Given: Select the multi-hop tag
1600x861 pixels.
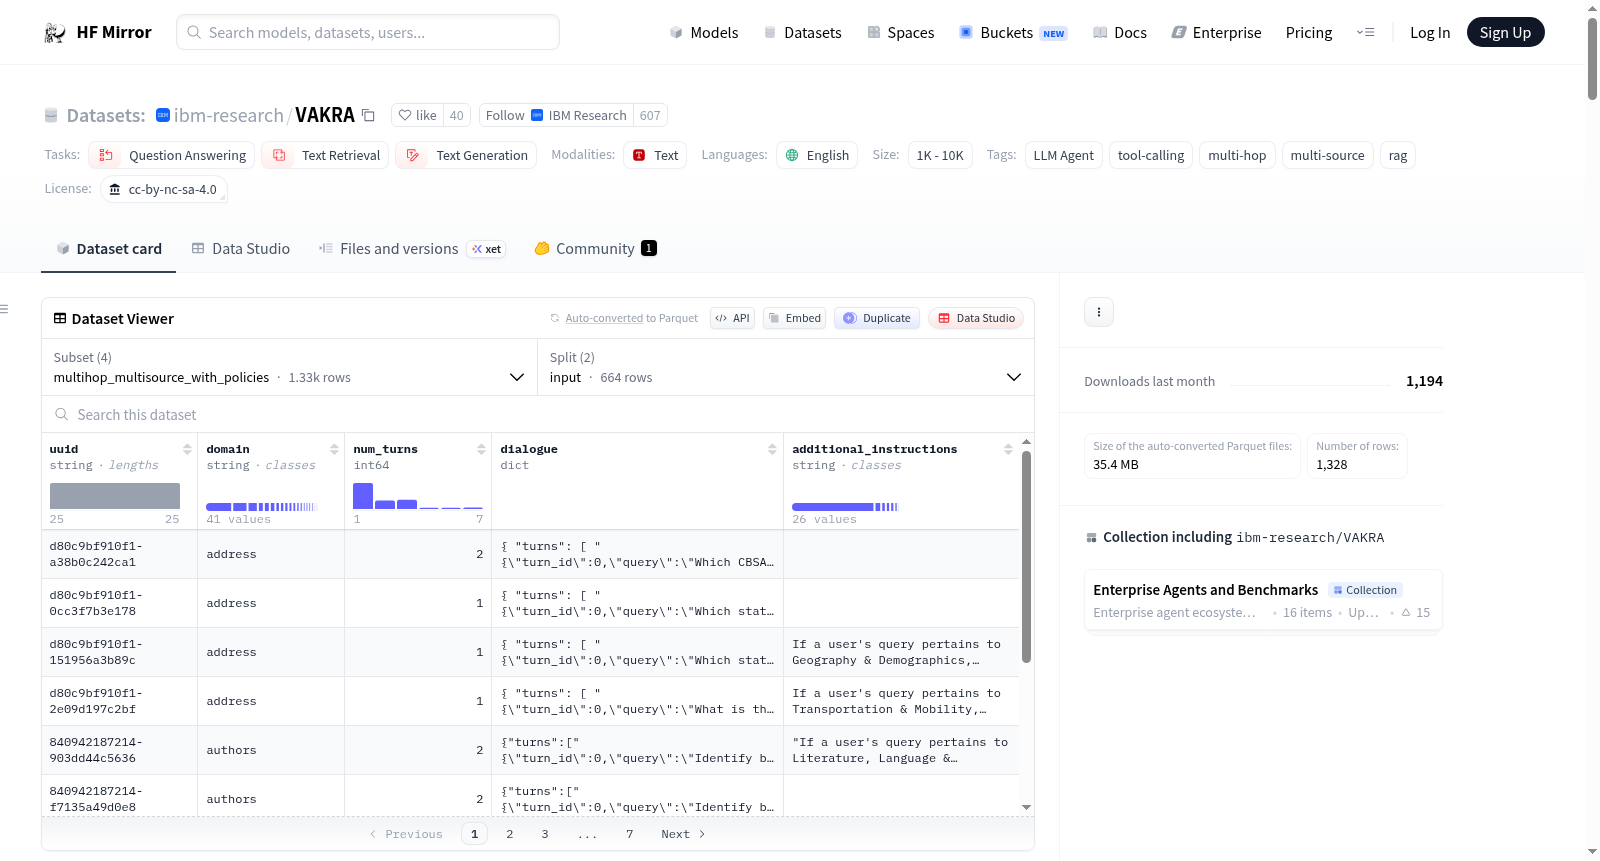Looking at the screenshot, I should pyautogui.click(x=1237, y=155).
